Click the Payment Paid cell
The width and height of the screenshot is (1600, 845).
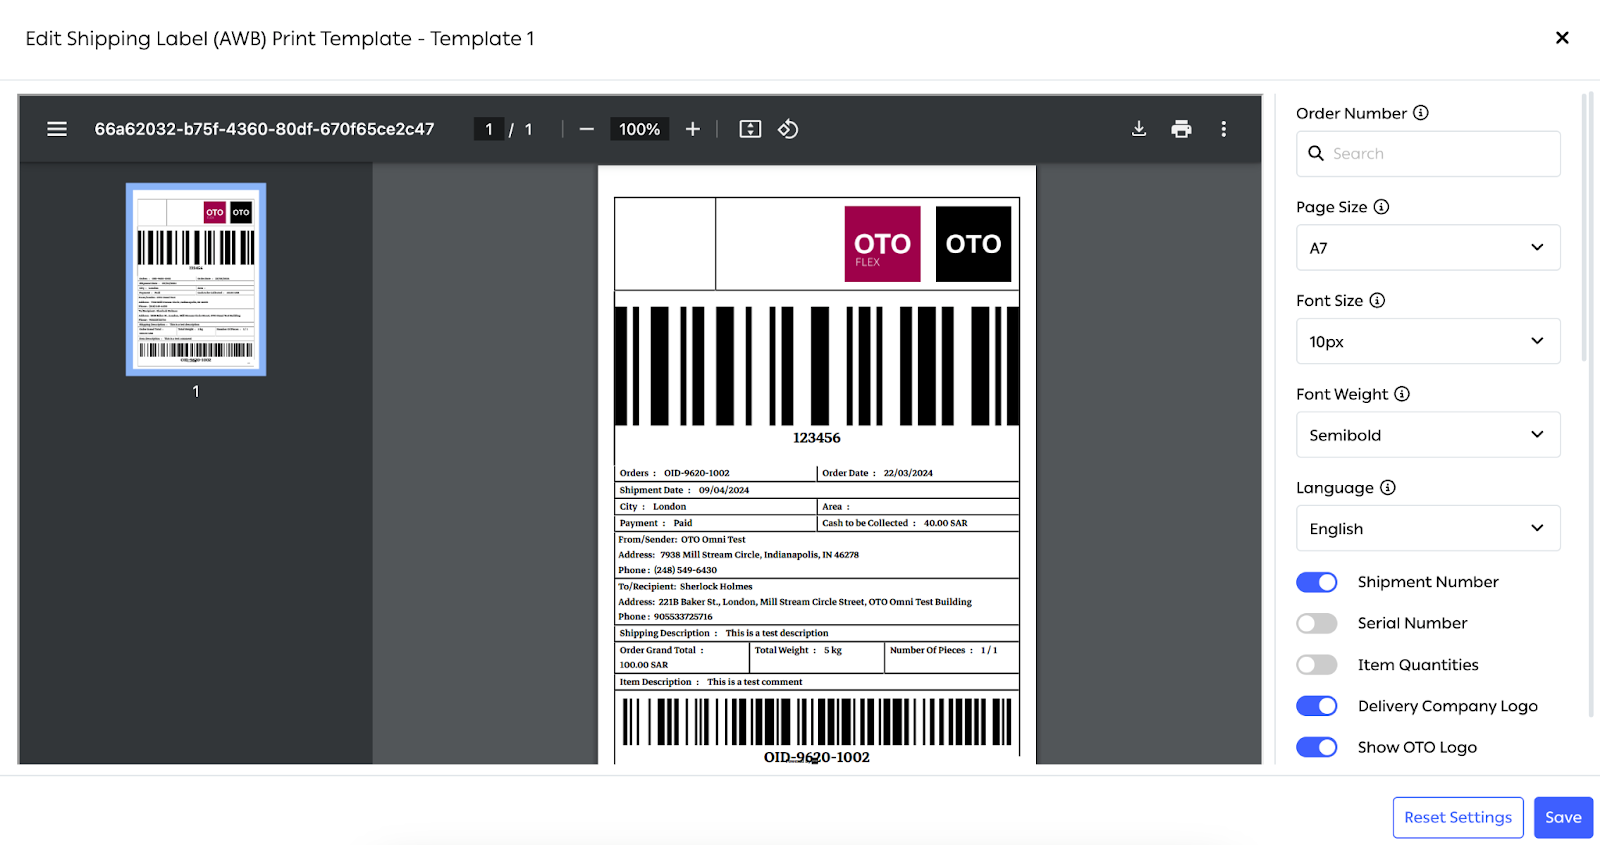click(x=716, y=523)
